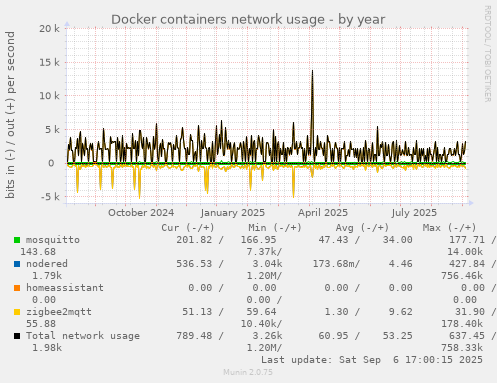This screenshot has height=383, width=497.
Task: Click the Max (-/+) column header
Action: 450,228
